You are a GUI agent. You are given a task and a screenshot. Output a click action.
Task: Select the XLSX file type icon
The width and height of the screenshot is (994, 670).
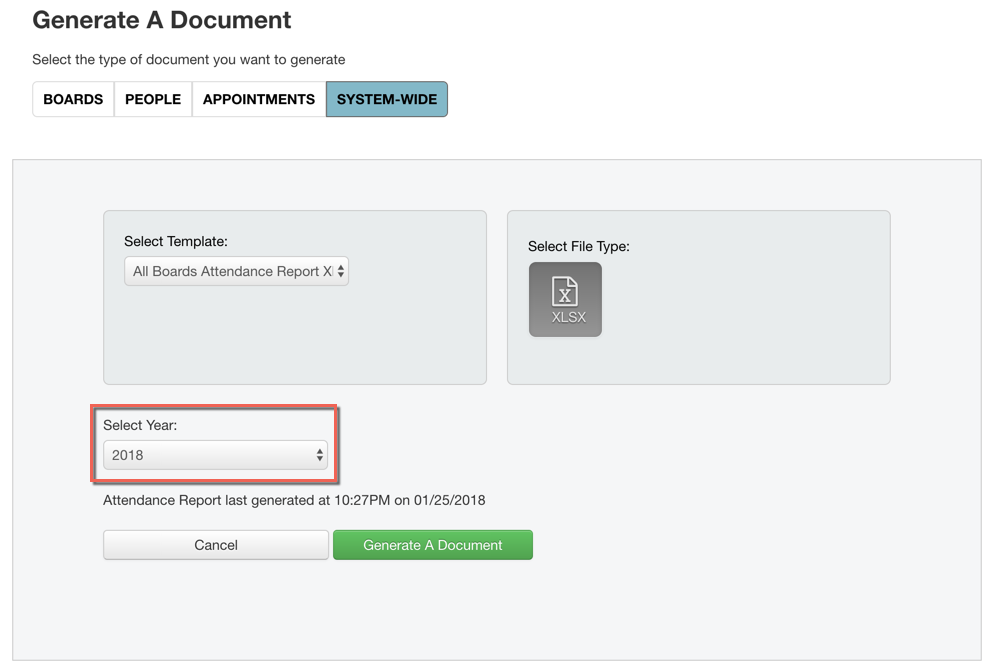coord(565,299)
